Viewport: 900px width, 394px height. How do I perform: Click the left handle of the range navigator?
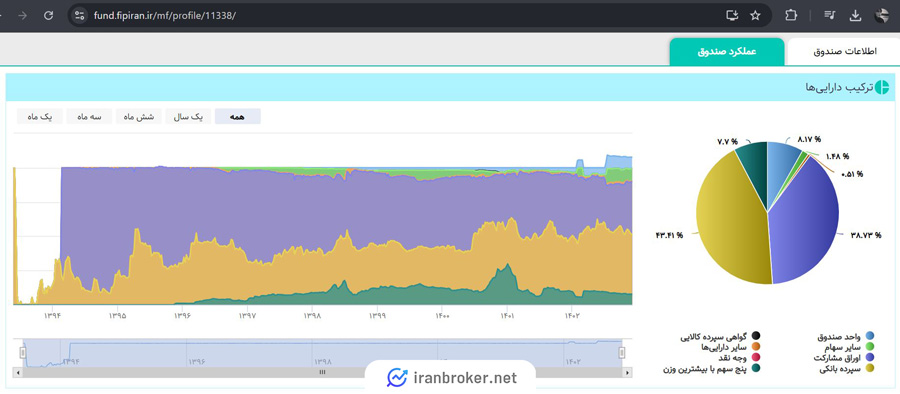click(x=23, y=353)
